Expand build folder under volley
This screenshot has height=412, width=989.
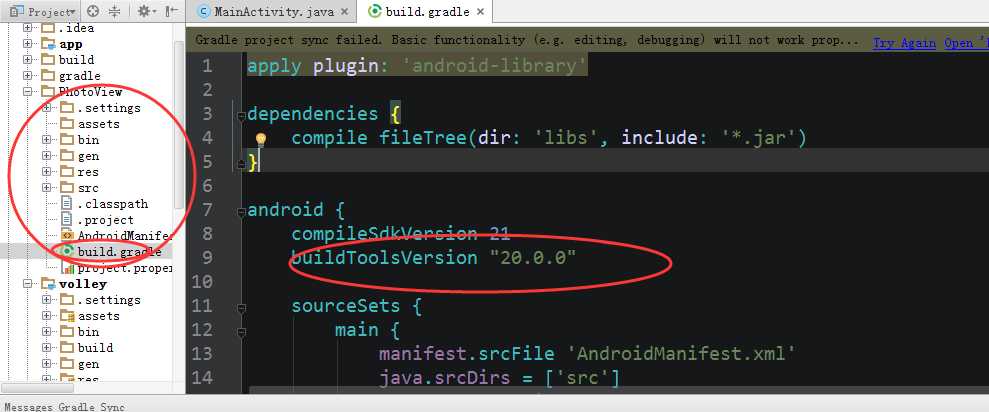pyautogui.click(x=47, y=348)
